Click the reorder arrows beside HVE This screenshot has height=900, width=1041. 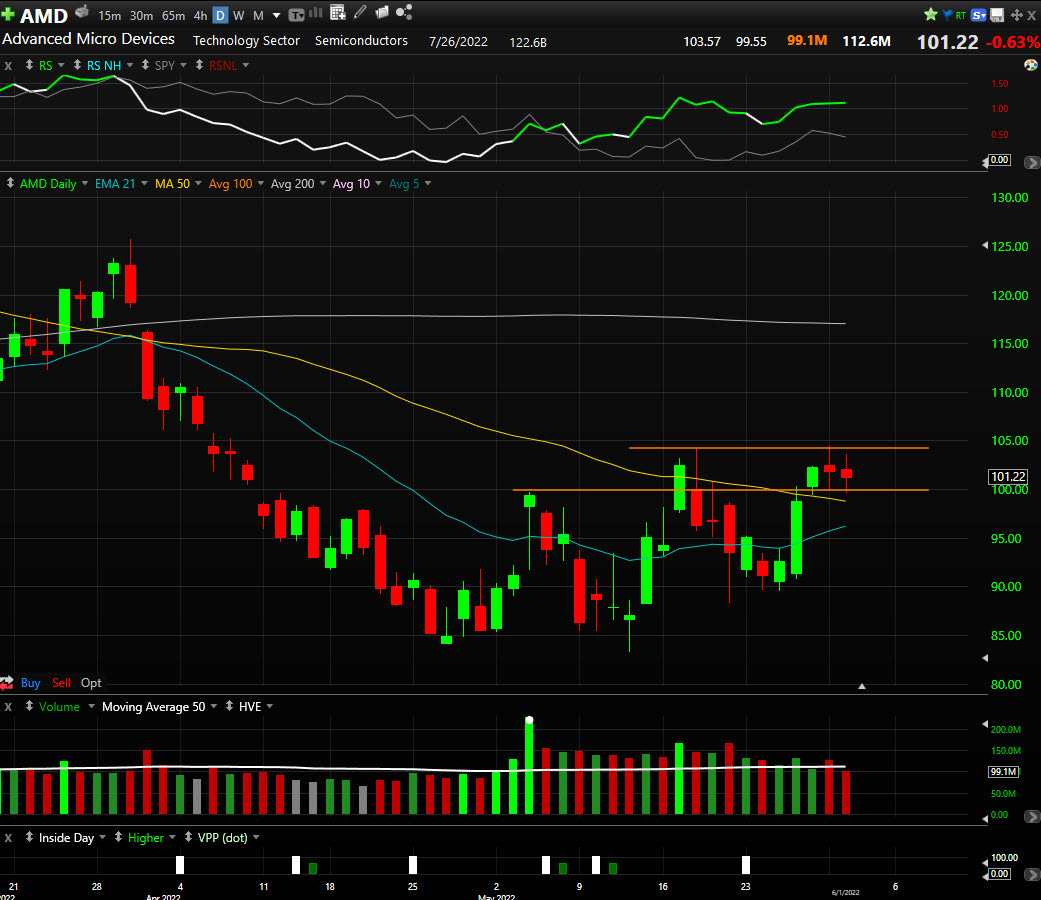click(x=229, y=706)
